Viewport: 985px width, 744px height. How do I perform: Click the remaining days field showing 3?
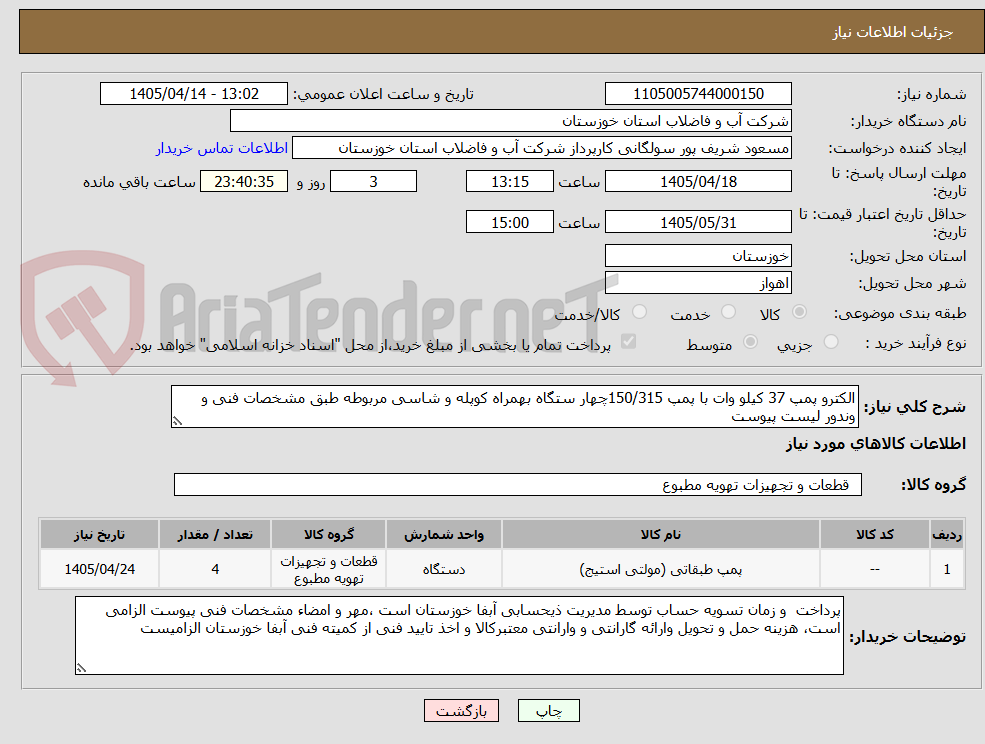[x=373, y=182]
